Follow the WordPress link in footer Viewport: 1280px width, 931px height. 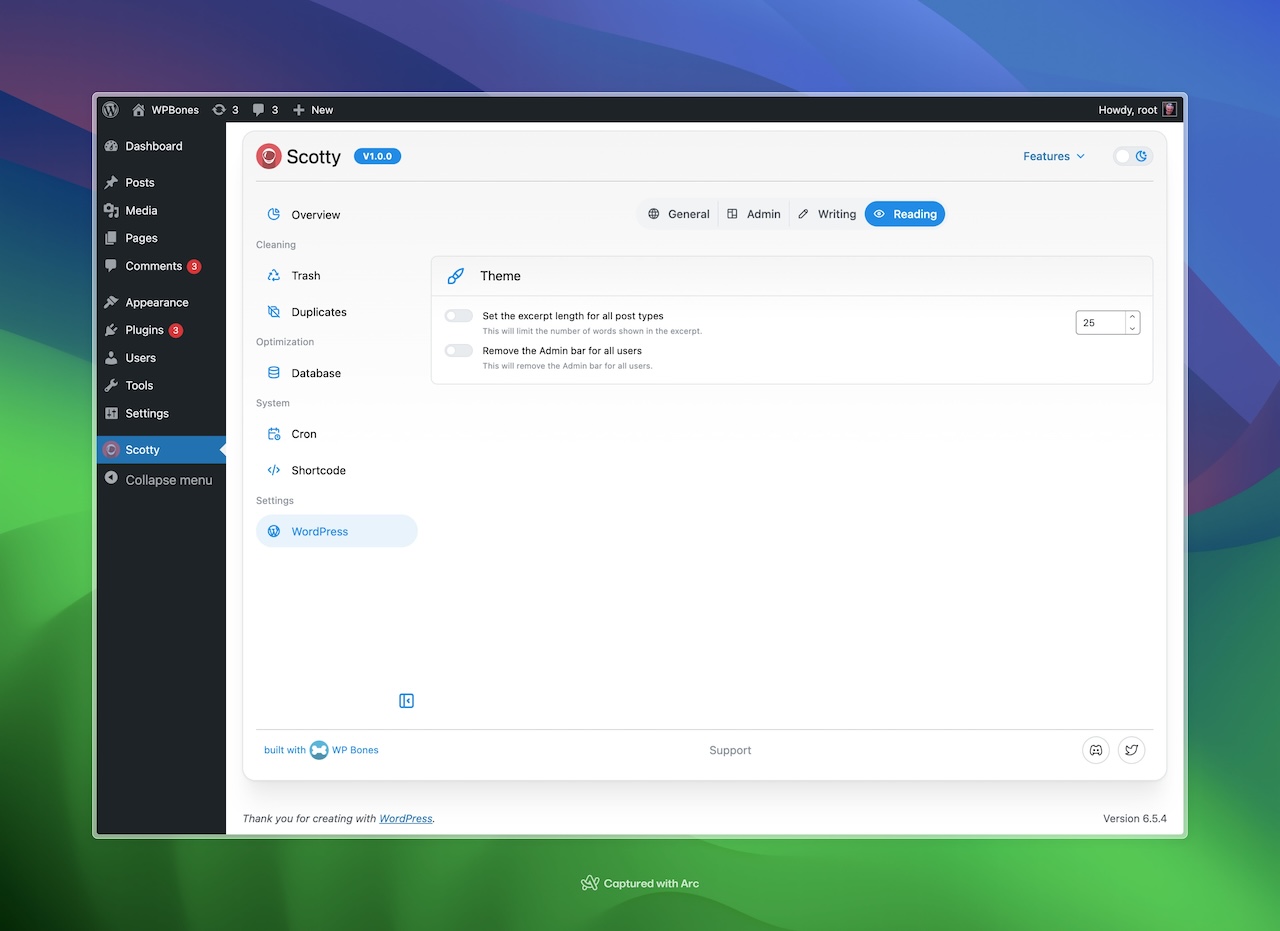(x=406, y=818)
